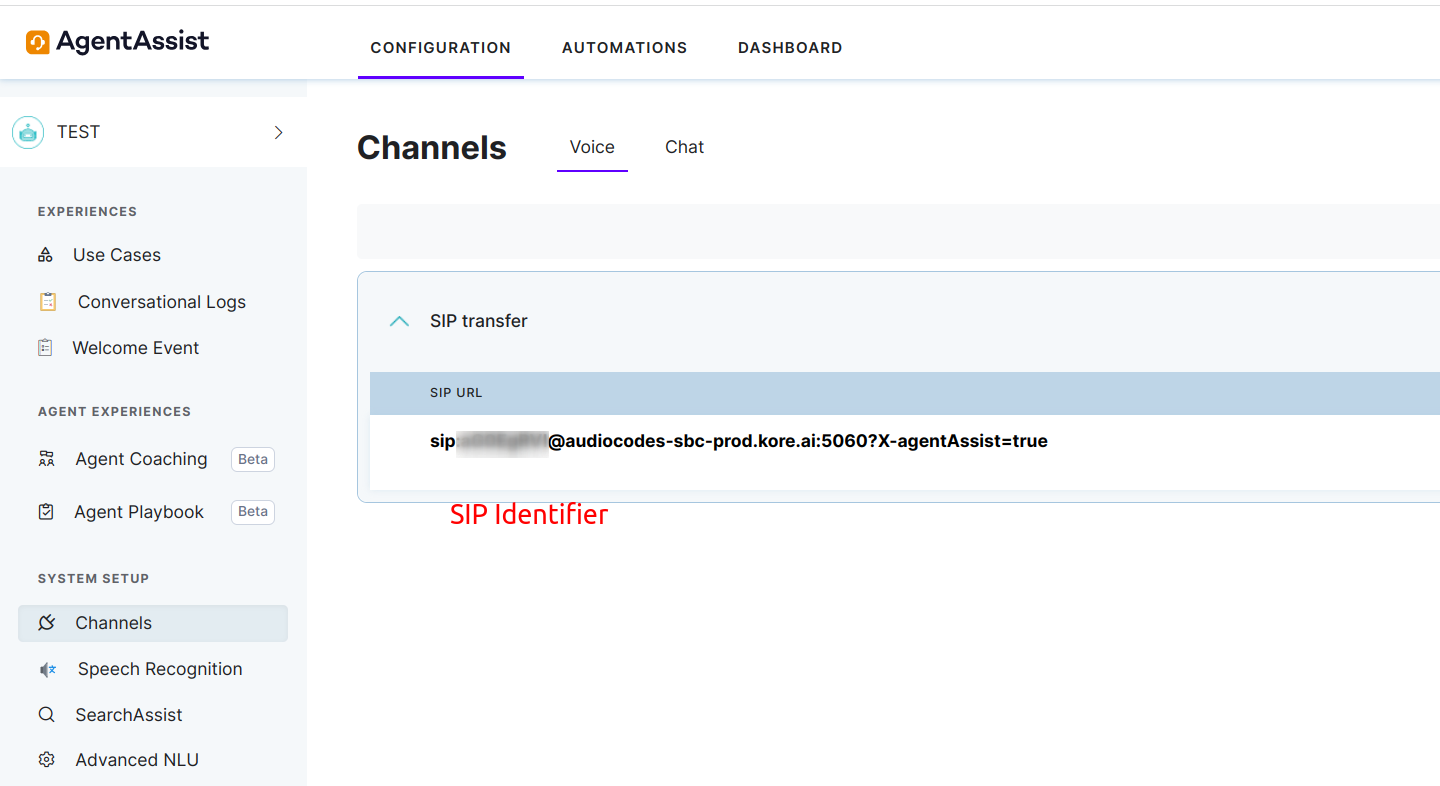1440x786 pixels.
Task: Click the Advanced NLU gear icon
Action: tap(46, 760)
